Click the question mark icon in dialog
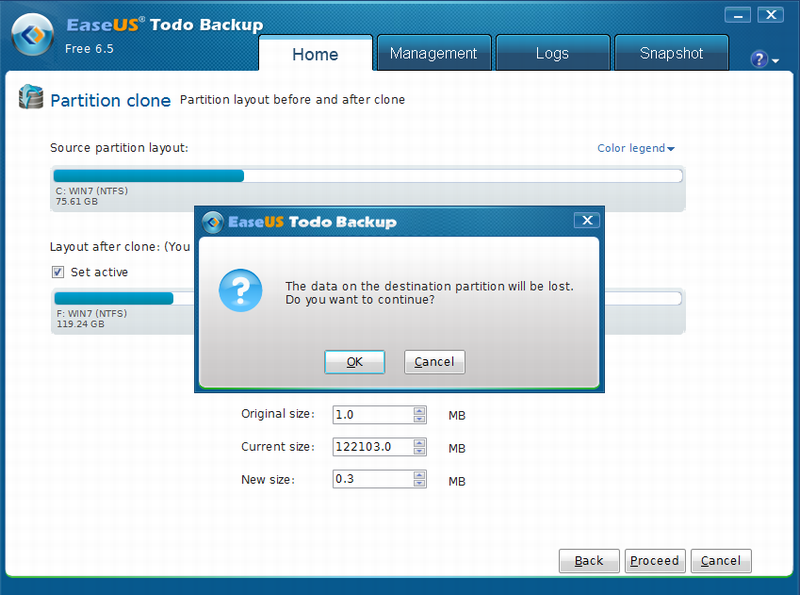Viewport: 800px width, 595px height. pos(240,290)
